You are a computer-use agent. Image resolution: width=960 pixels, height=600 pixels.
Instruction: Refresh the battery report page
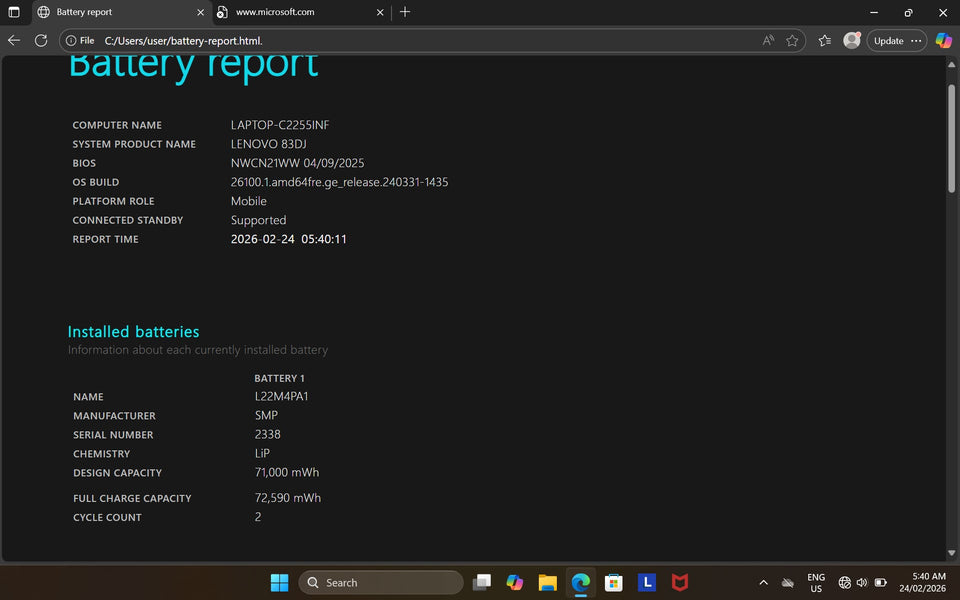tap(41, 41)
